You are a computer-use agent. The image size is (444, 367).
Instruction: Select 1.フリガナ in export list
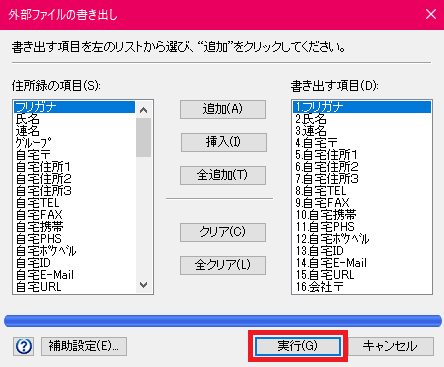click(x=362, y=107)
